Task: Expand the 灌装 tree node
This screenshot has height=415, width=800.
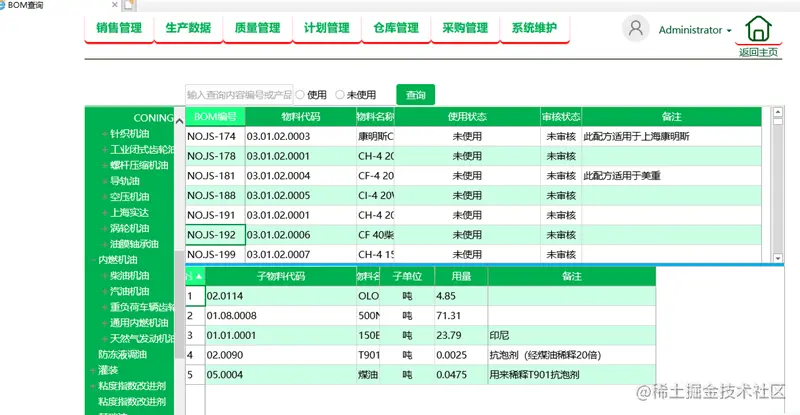Action: 93,371
